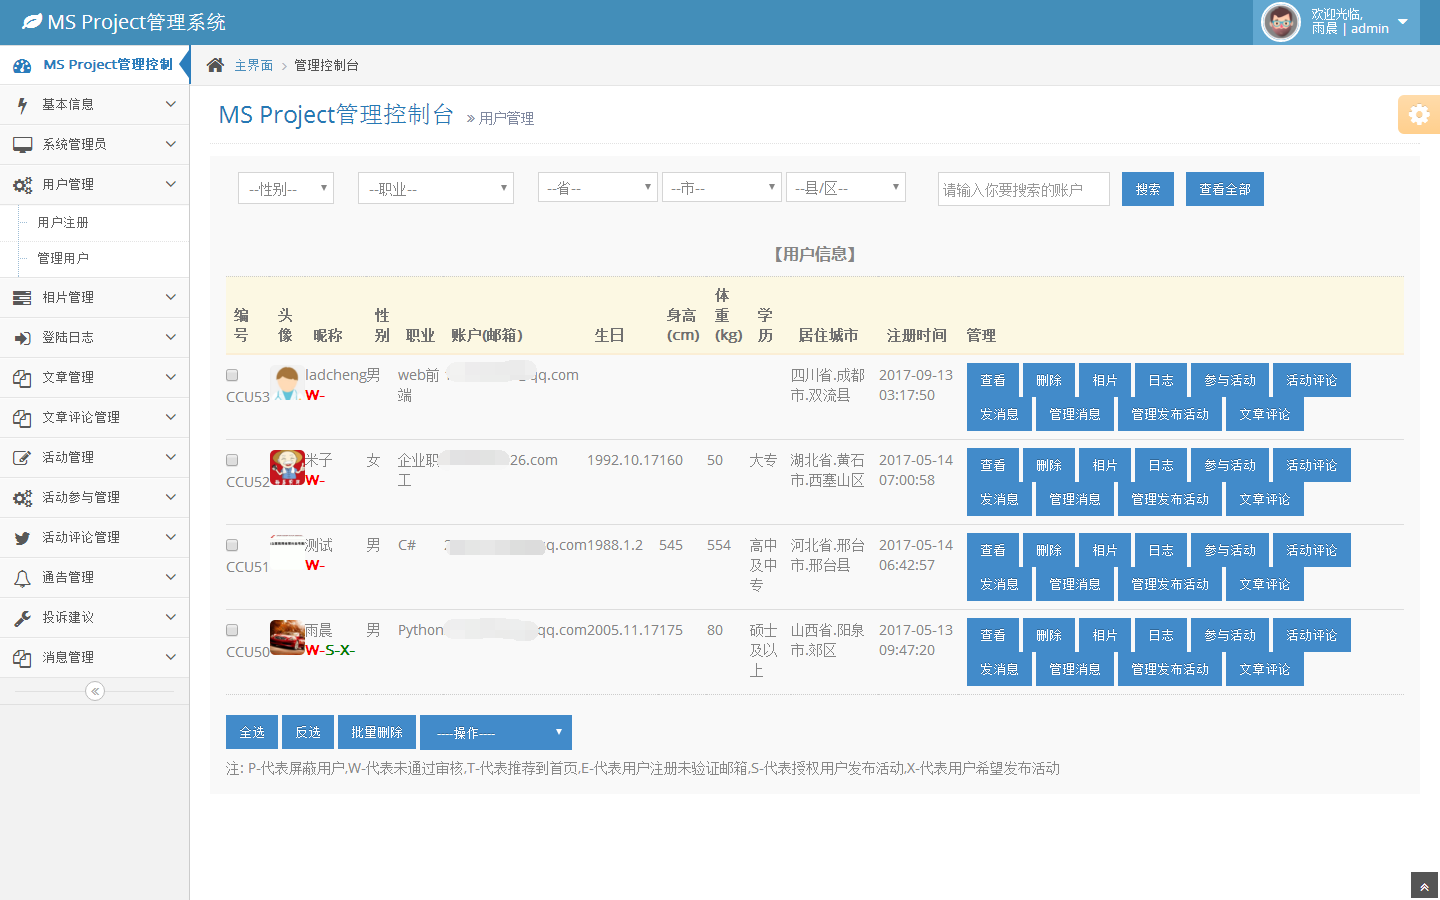Check the checkbox for user CCU53
The height and width of the screenshot is (900, 1440).
point(232,375)
